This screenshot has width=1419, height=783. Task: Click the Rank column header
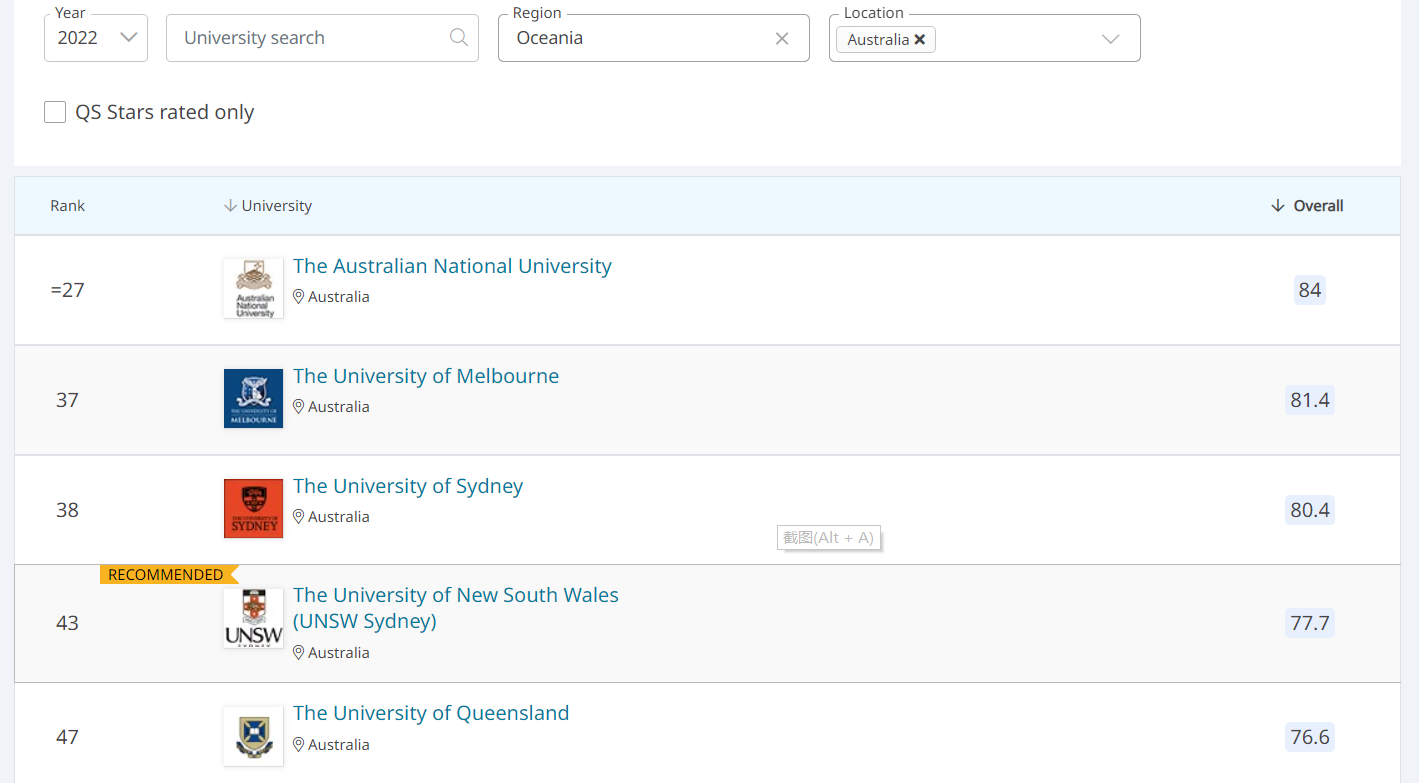tap(68, 206)
